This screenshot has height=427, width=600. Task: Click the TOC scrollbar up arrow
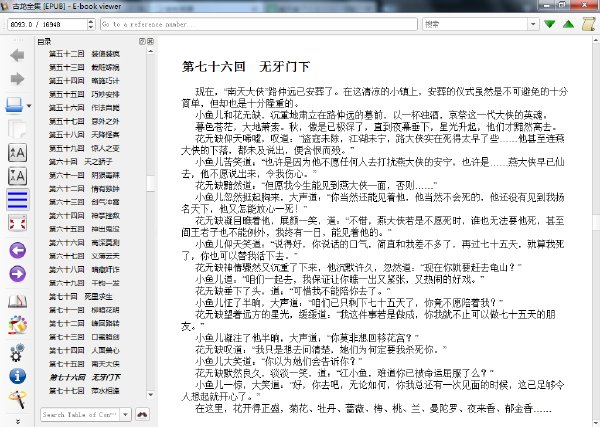click(x=151, y=51)
